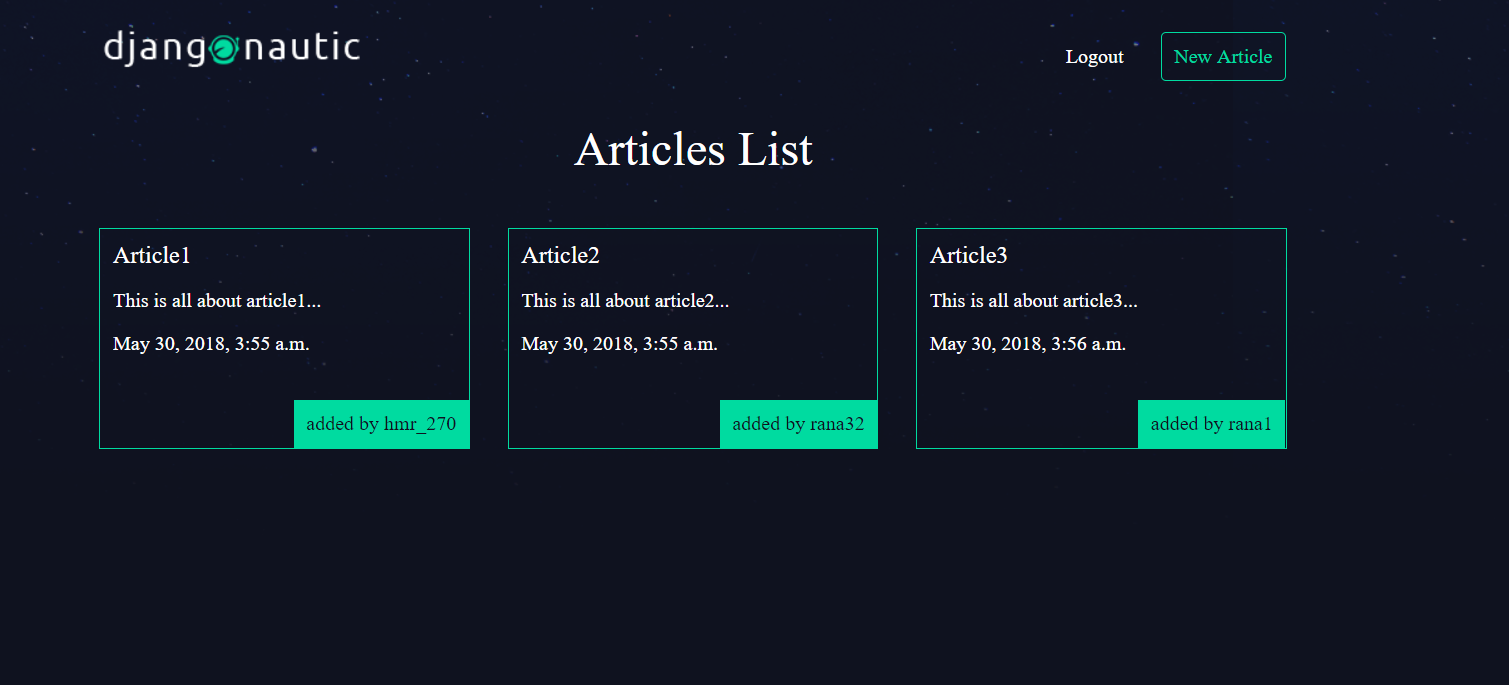The image size is (1509, 685).
Task: Click Article3's snippet text
Action: pyautogui.click(x=1034, y=300)
